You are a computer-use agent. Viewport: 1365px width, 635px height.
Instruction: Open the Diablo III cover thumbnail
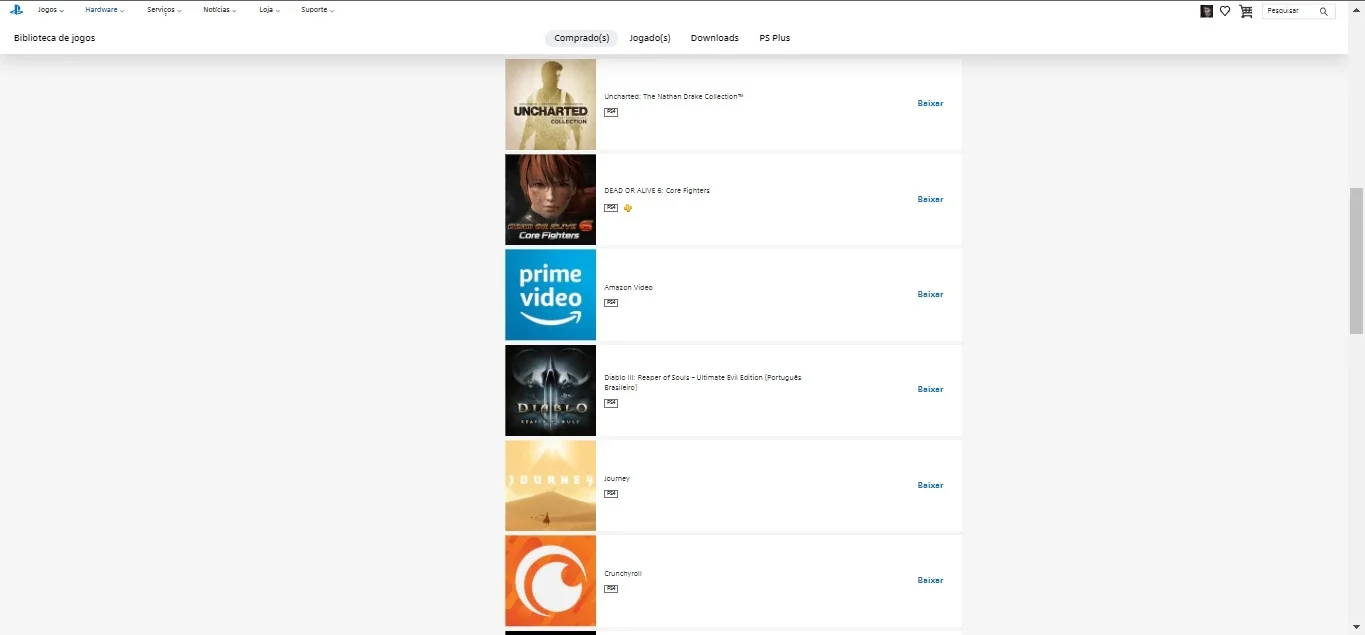pyautogui.click(x=550, y=390)
